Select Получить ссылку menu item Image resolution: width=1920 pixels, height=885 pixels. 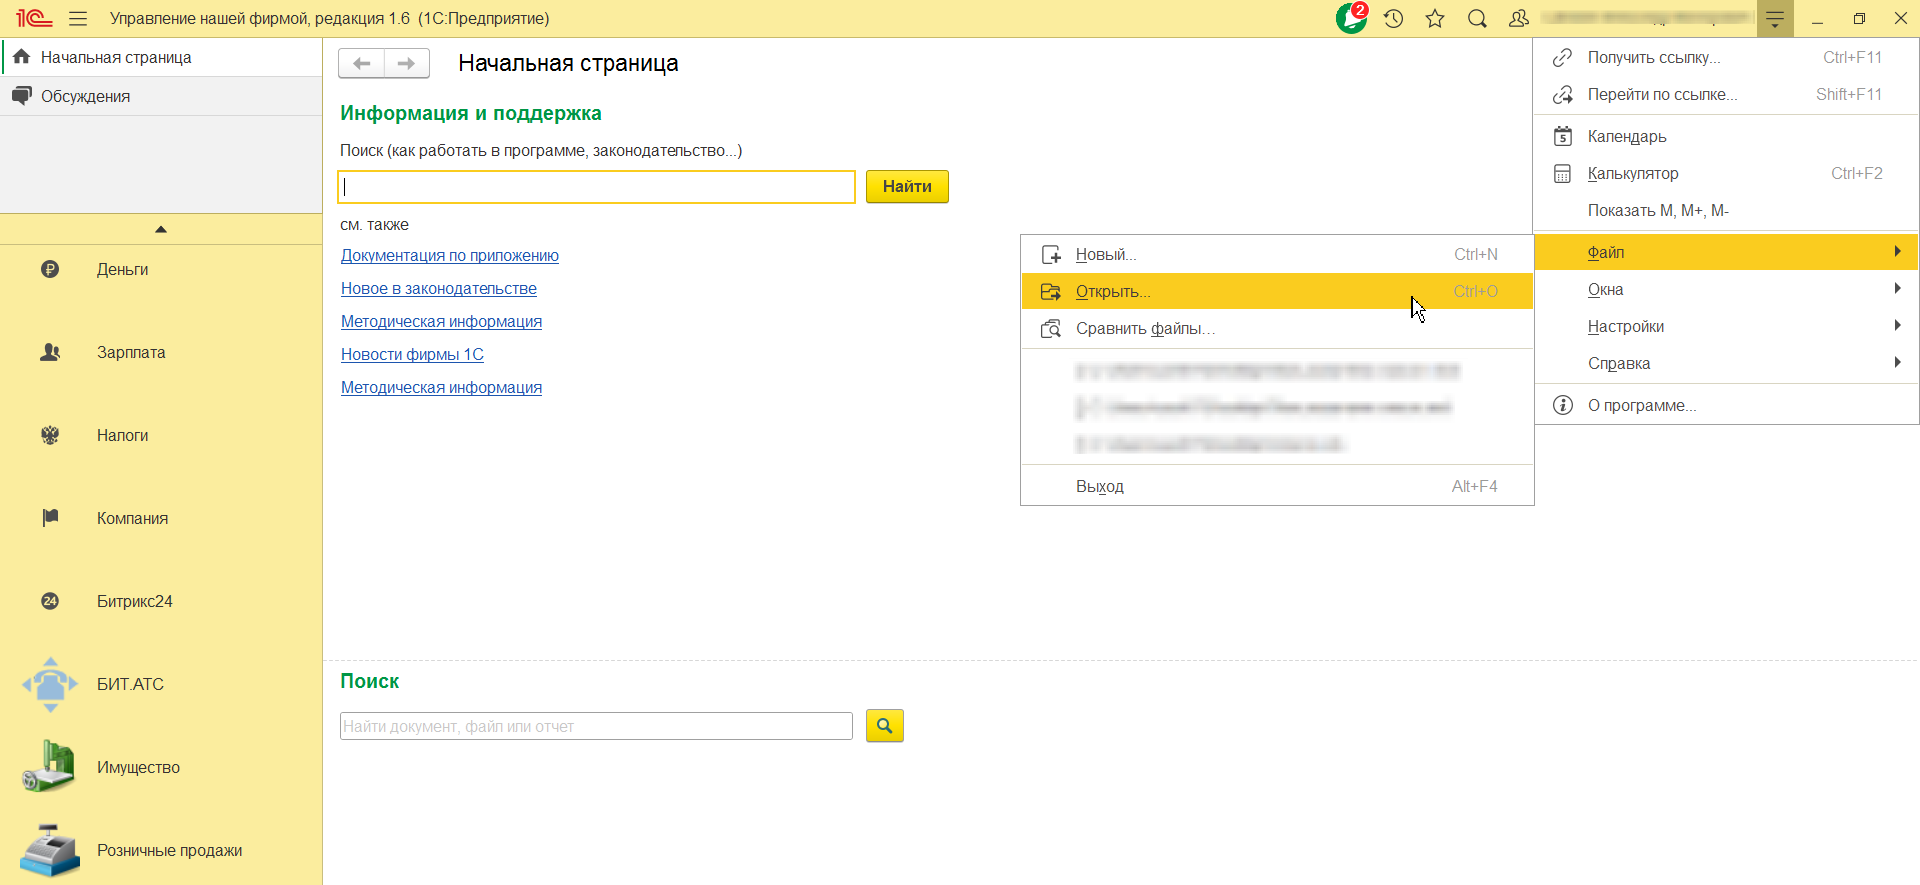pyautogui.click(x=1726, y=57)
